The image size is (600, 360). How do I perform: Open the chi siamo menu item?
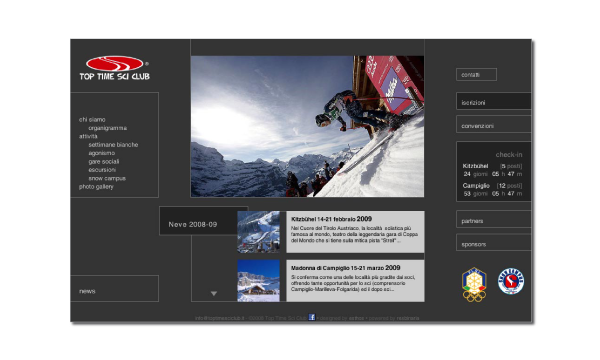pyautogui.click(x=92, y=119)
